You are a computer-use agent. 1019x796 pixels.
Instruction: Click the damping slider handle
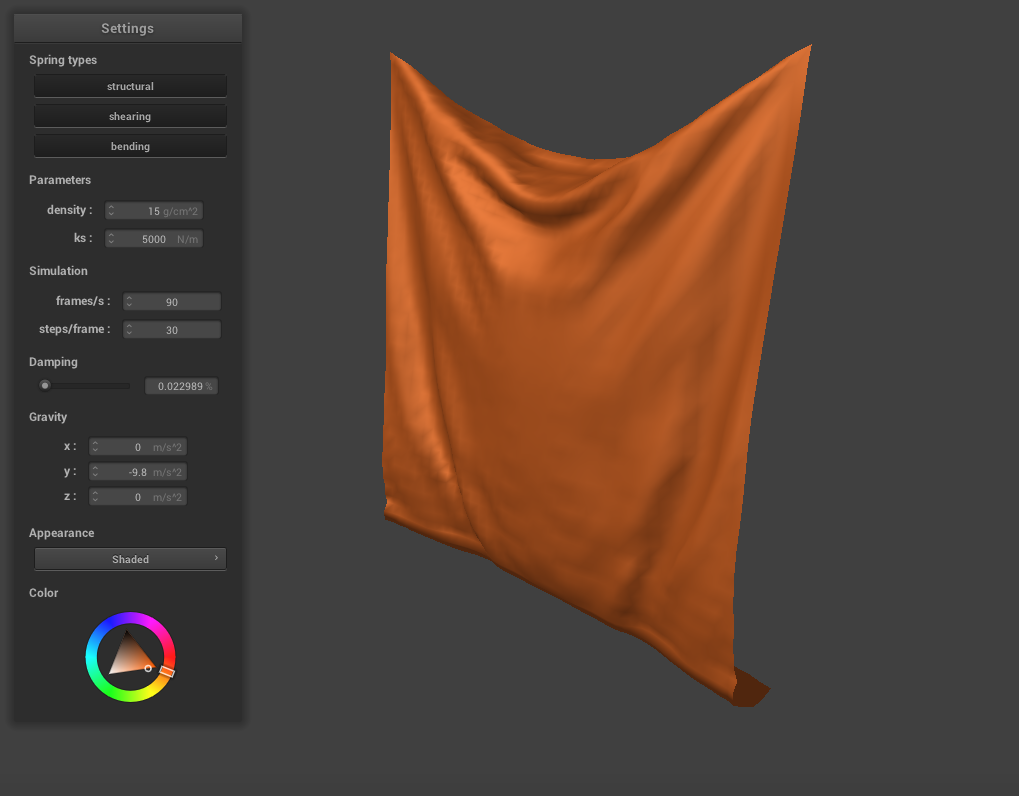point(45,385)
